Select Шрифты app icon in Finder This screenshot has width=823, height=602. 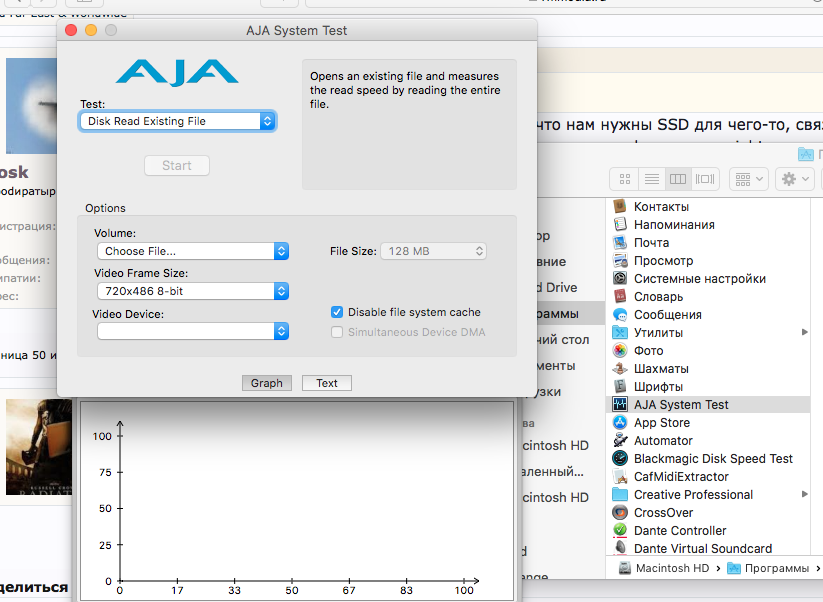pos(620,386)
